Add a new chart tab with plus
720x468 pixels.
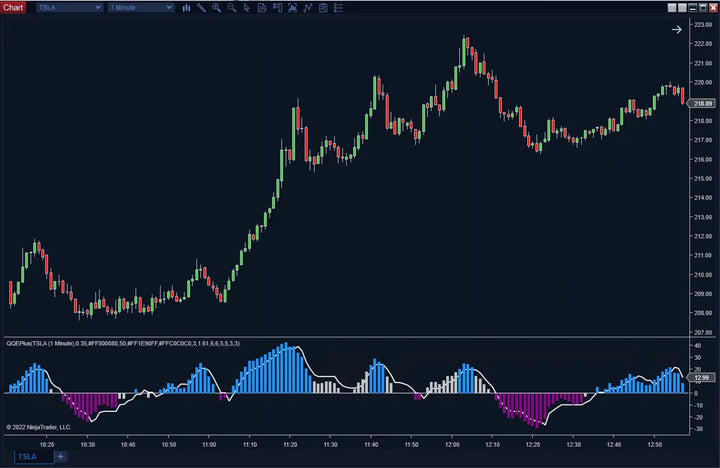click(60, 457)
